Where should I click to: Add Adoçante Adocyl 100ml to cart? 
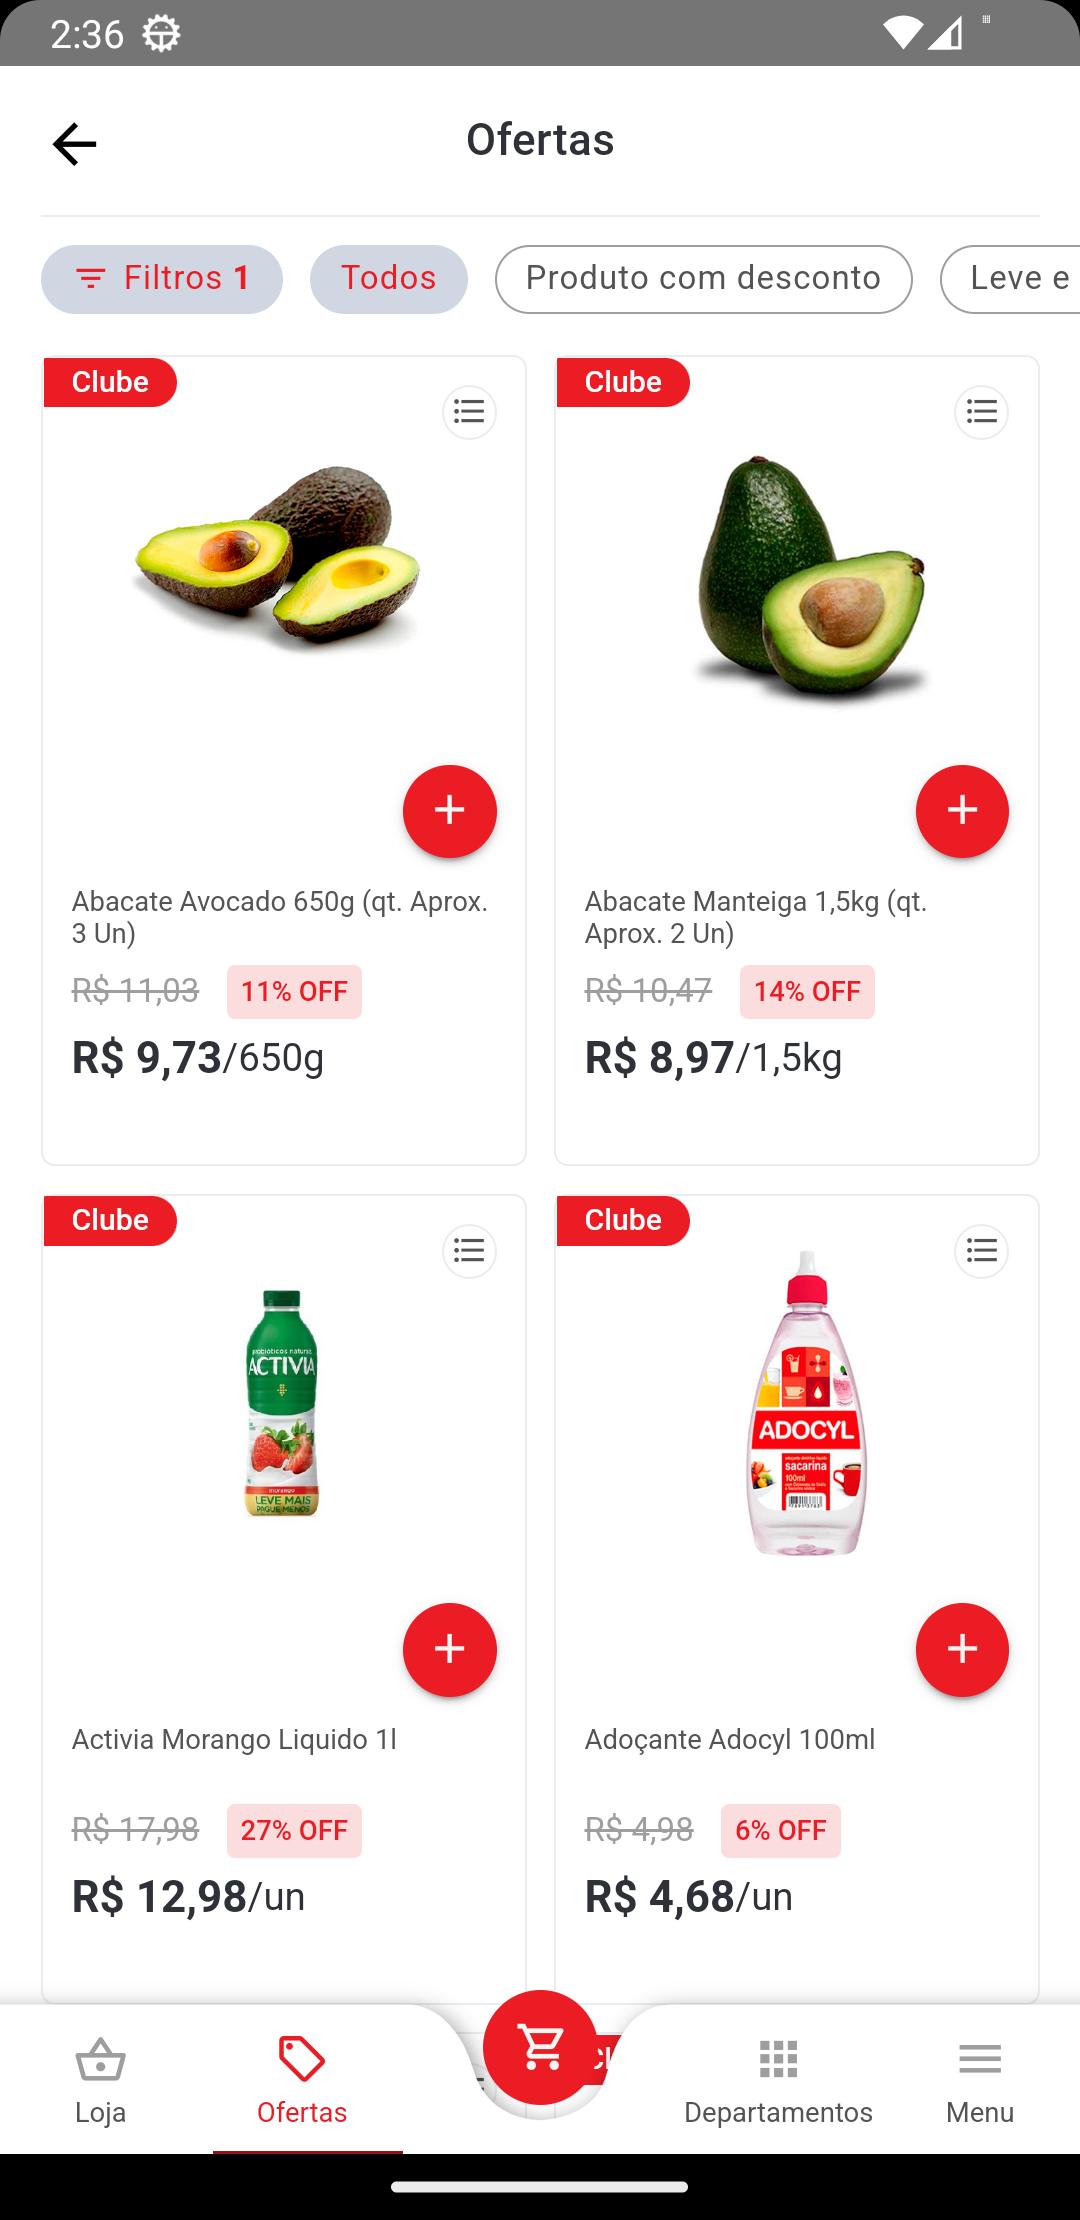(x=962, y=1649)
